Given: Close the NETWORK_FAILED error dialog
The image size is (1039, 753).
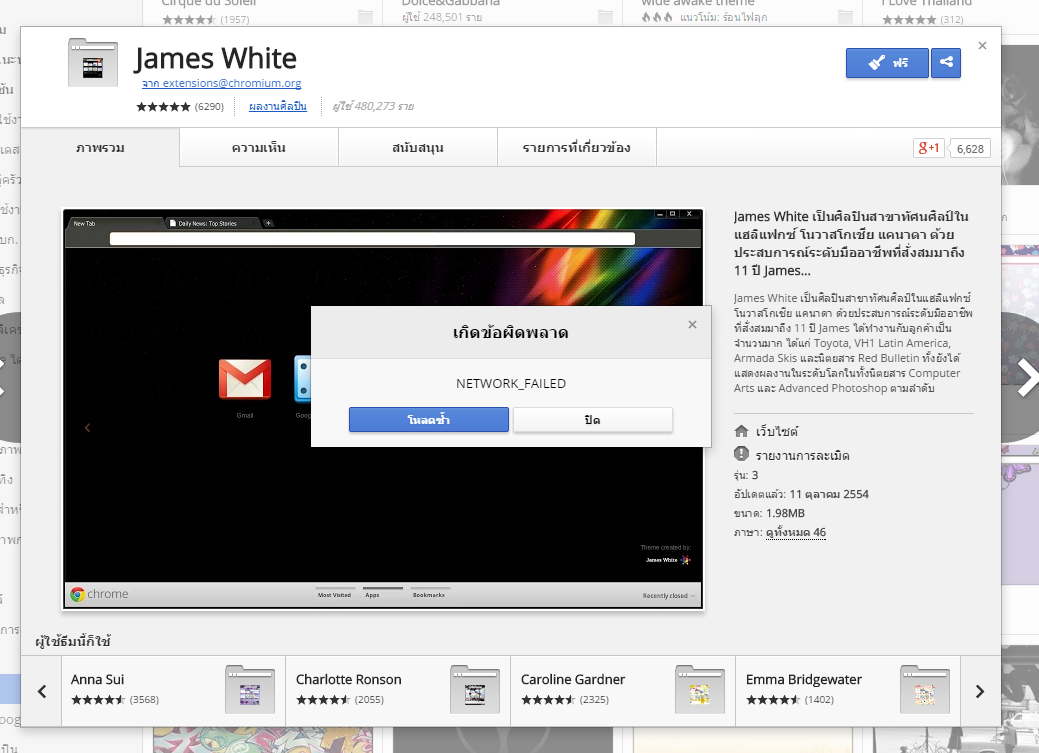Looking at the screenshot, I should click(x=692, y=324).
